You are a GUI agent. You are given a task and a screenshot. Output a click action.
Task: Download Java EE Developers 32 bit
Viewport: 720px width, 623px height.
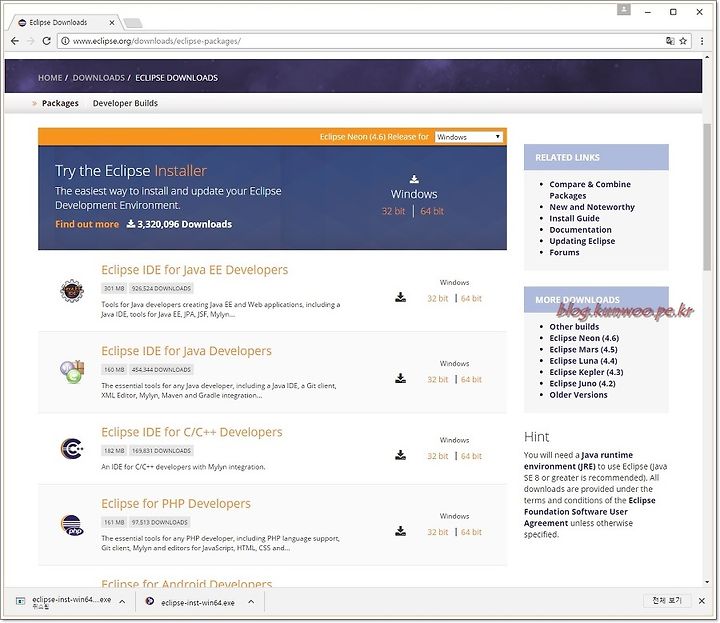coord(438,298)
